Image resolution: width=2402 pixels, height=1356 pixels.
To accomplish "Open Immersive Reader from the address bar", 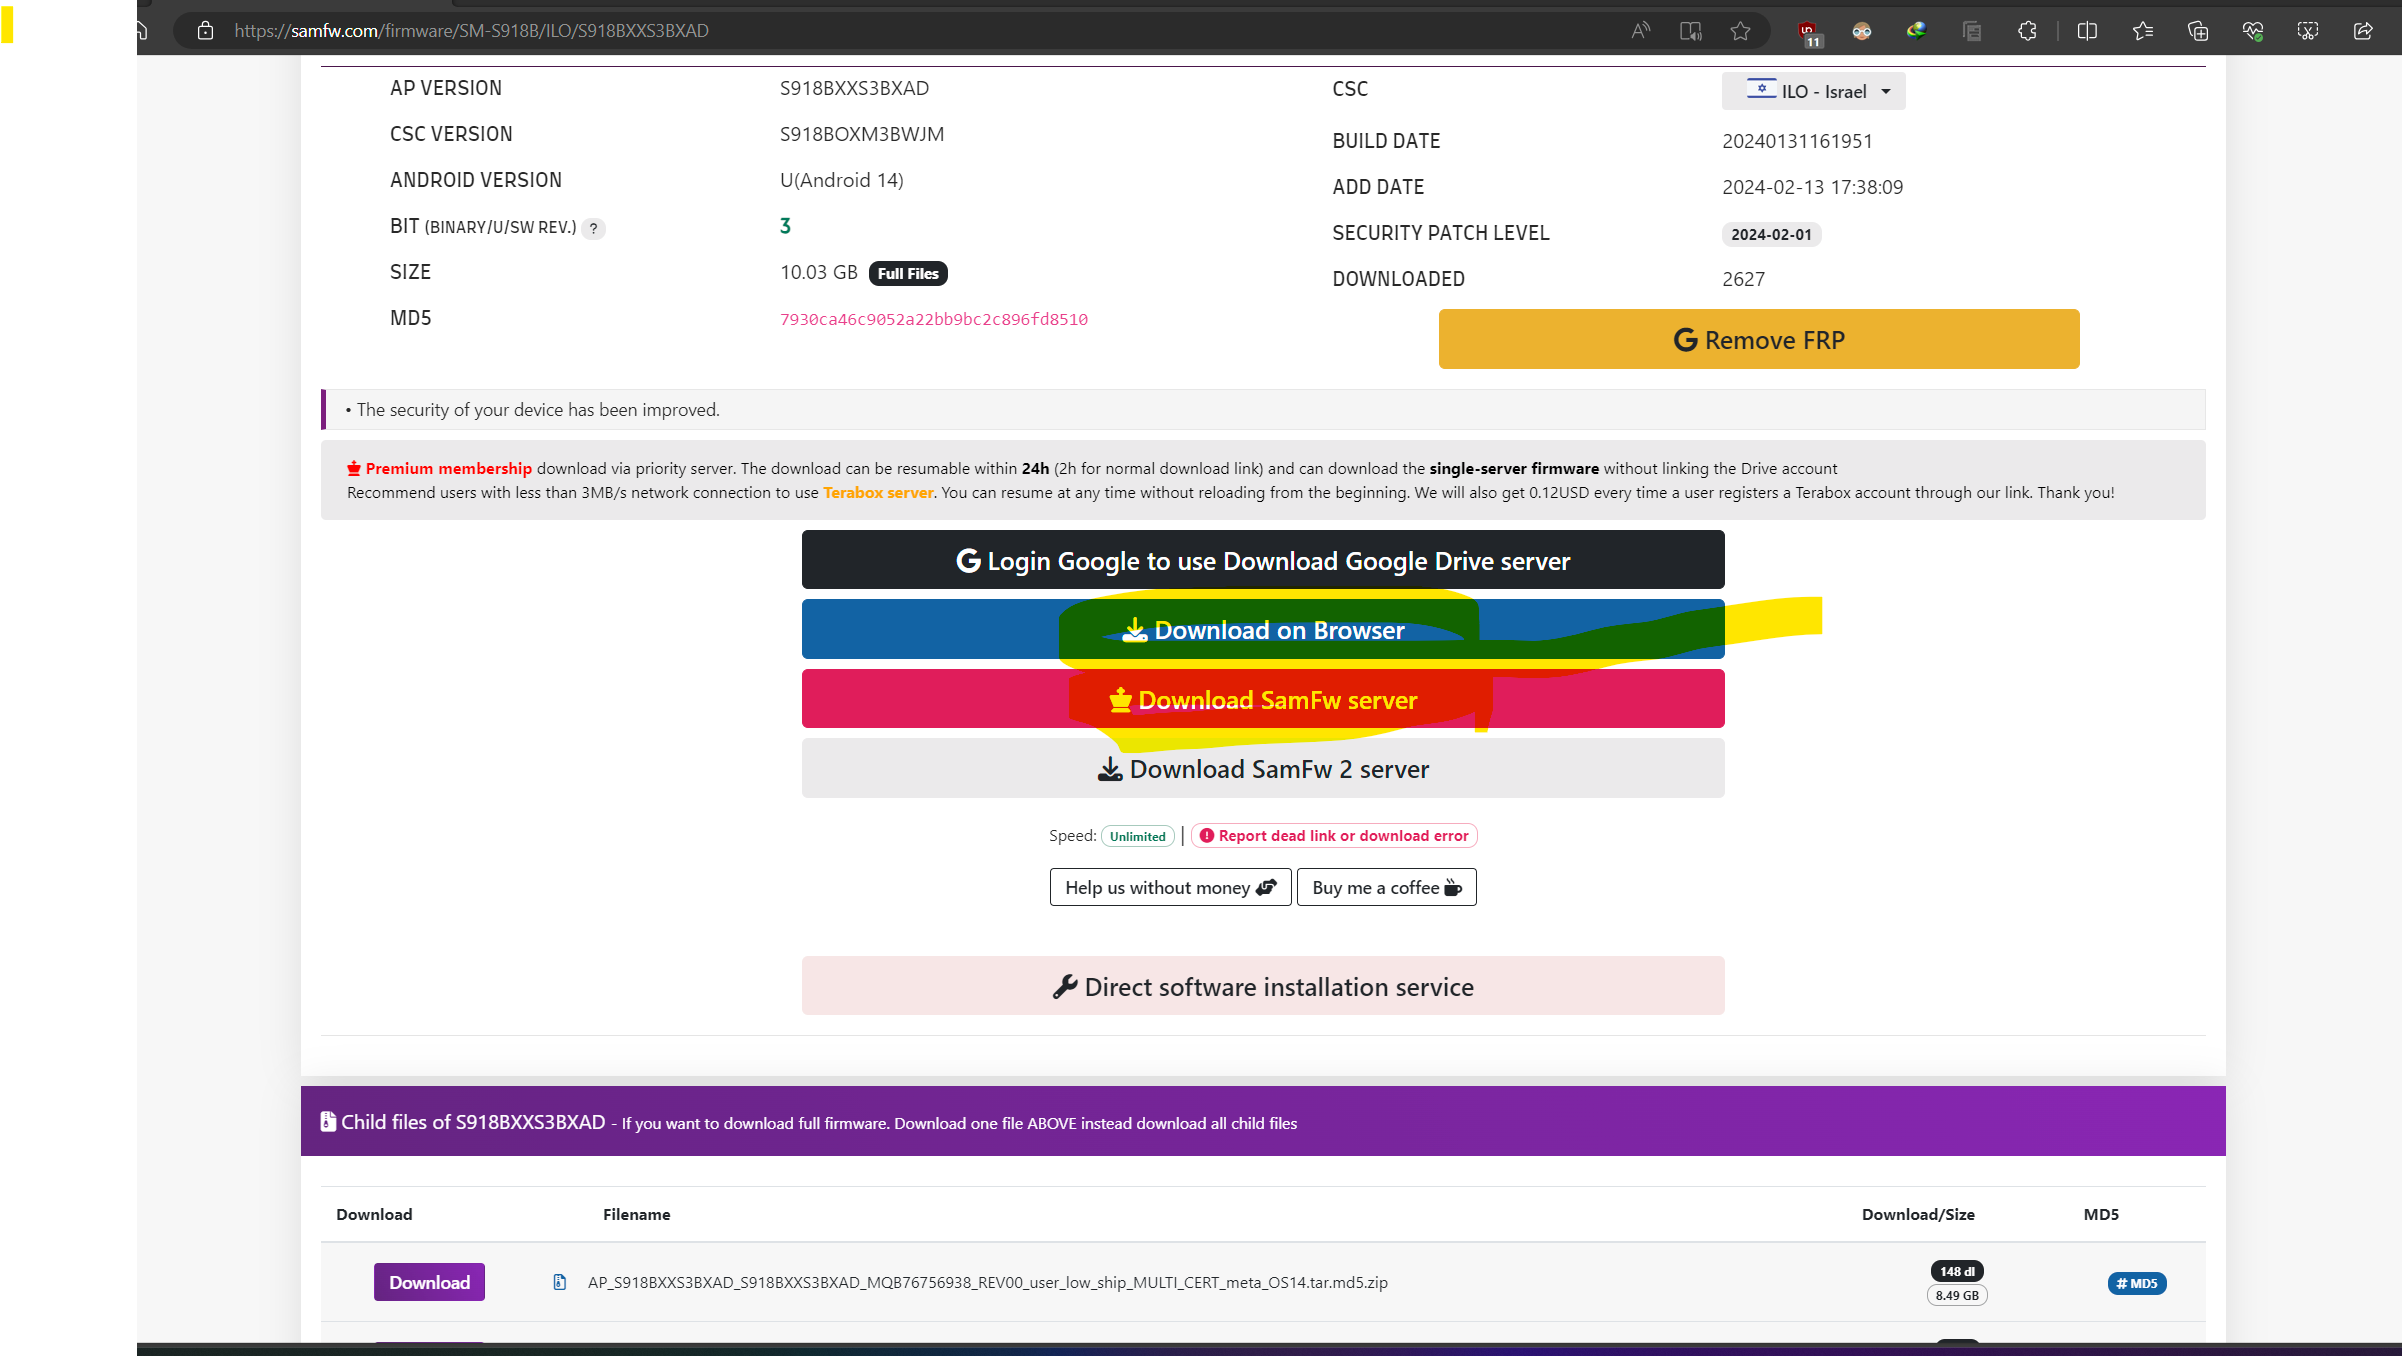I will [x=1691, y=31].
